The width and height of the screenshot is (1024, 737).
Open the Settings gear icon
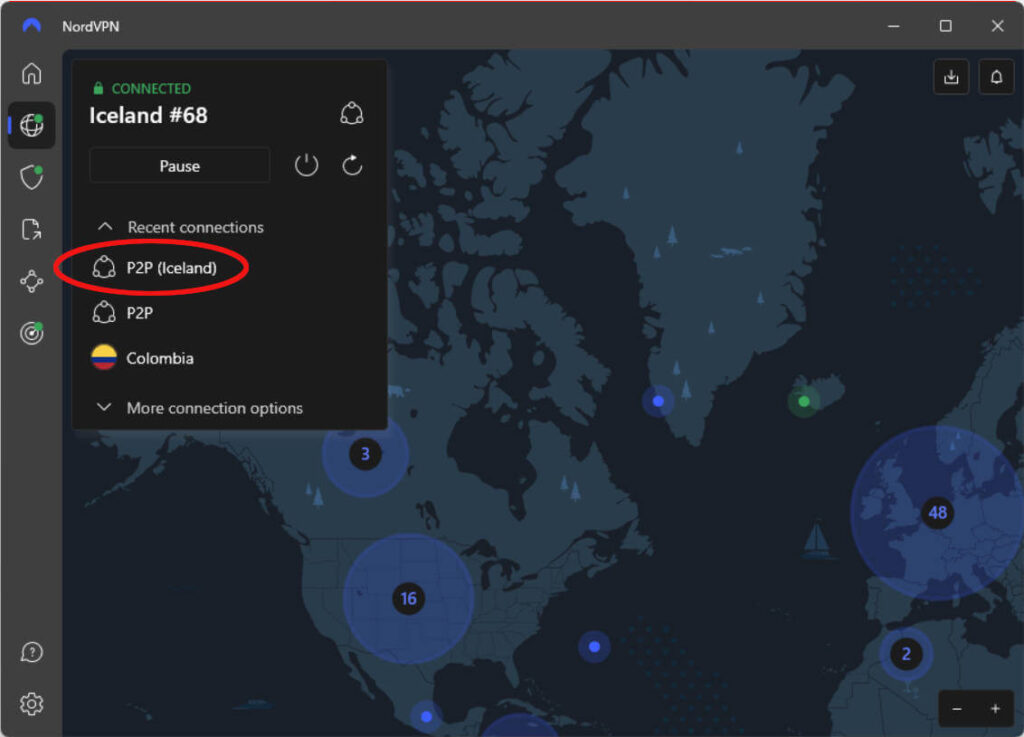[x=31, y=704]
